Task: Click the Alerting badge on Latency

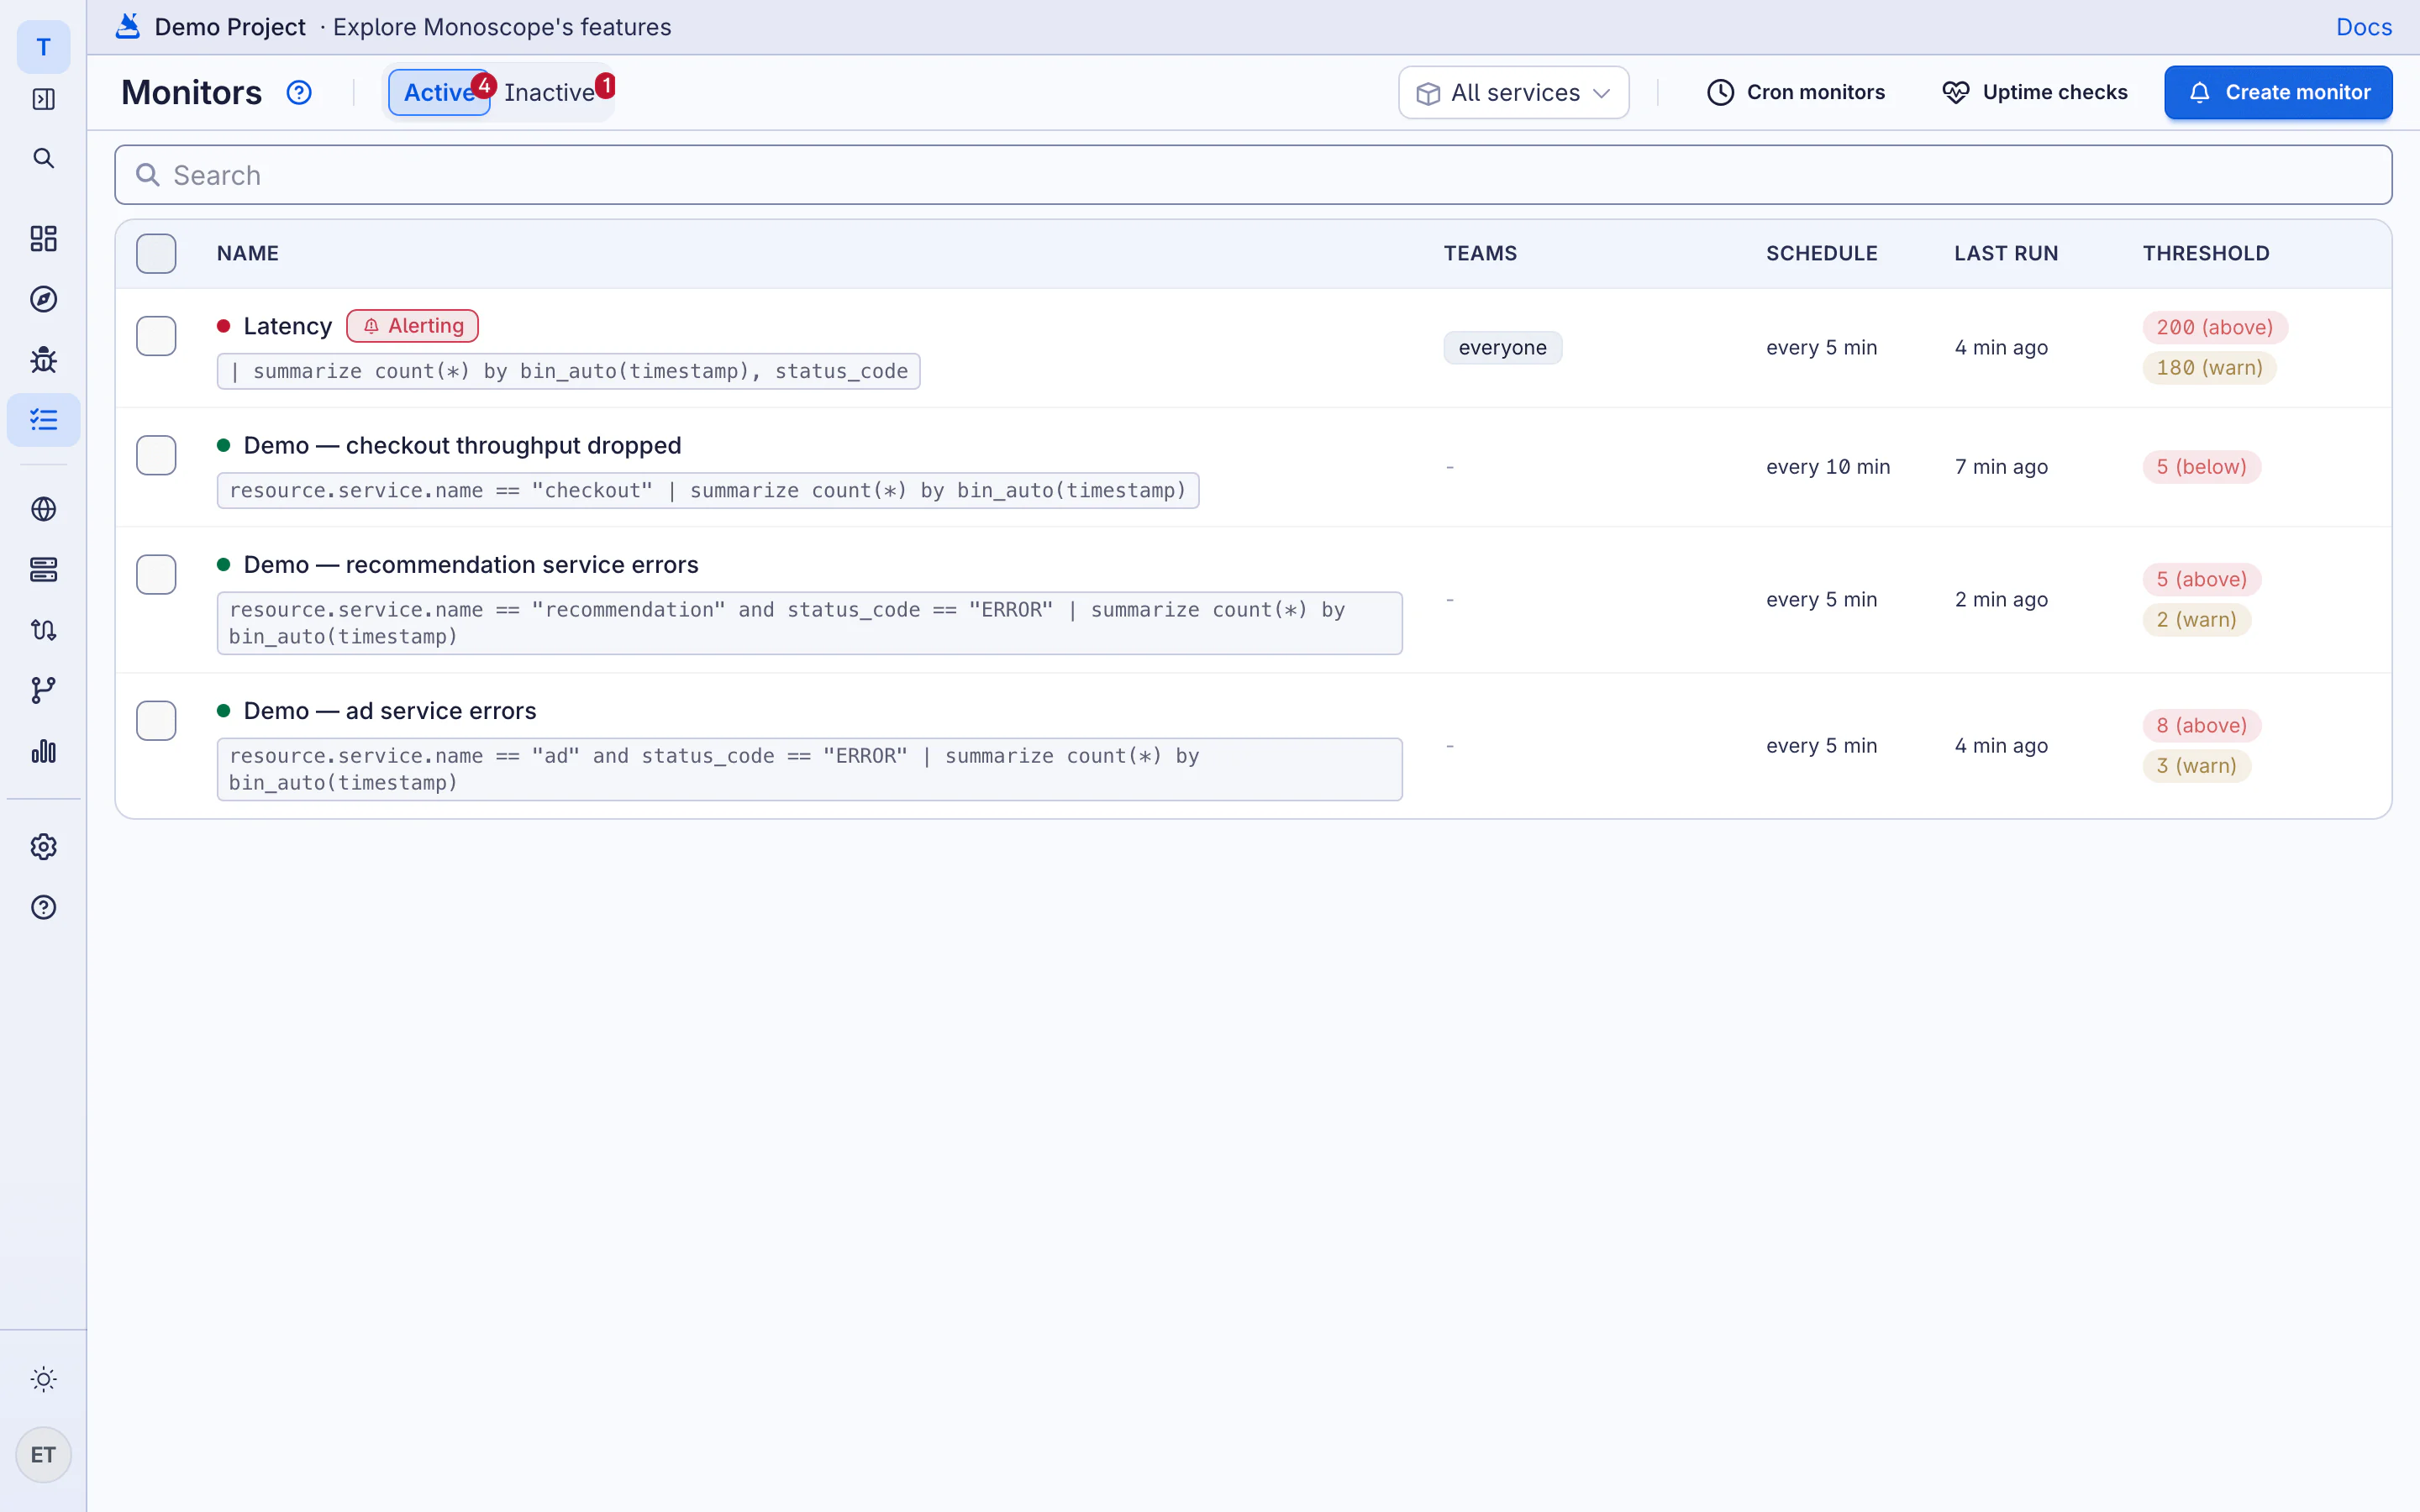Action: (412, 326)
